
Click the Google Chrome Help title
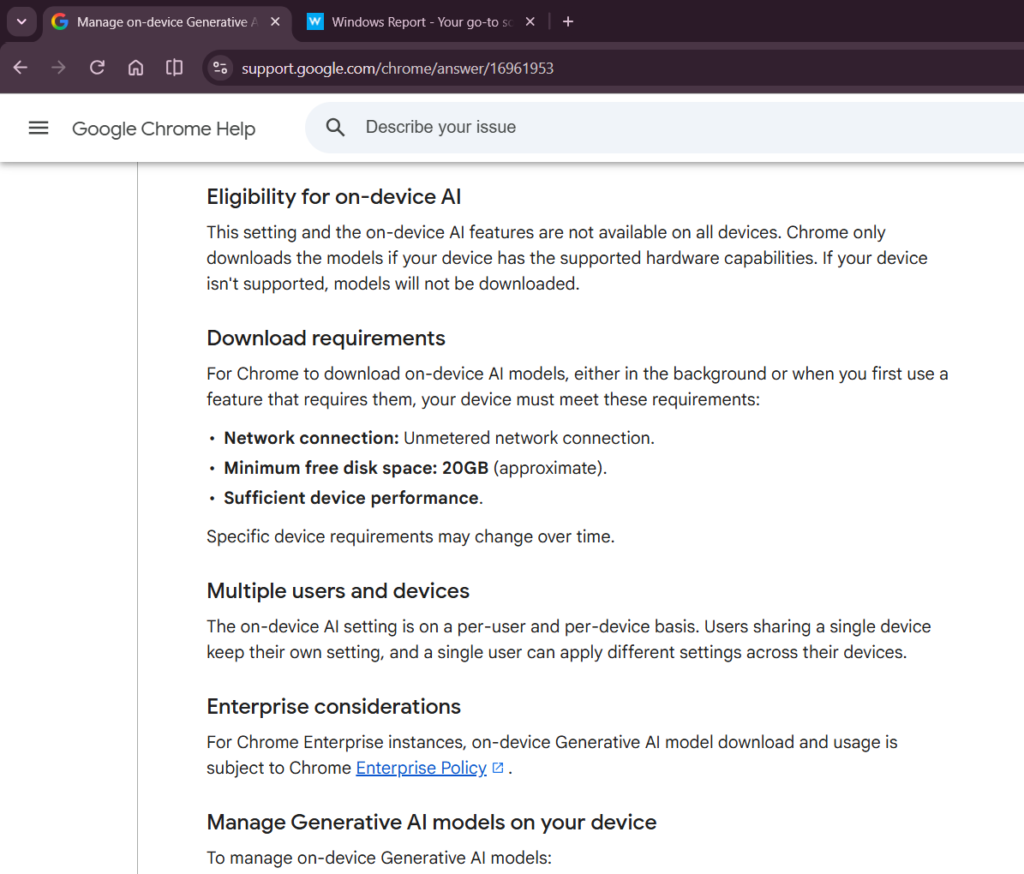[x=163, y=129]
